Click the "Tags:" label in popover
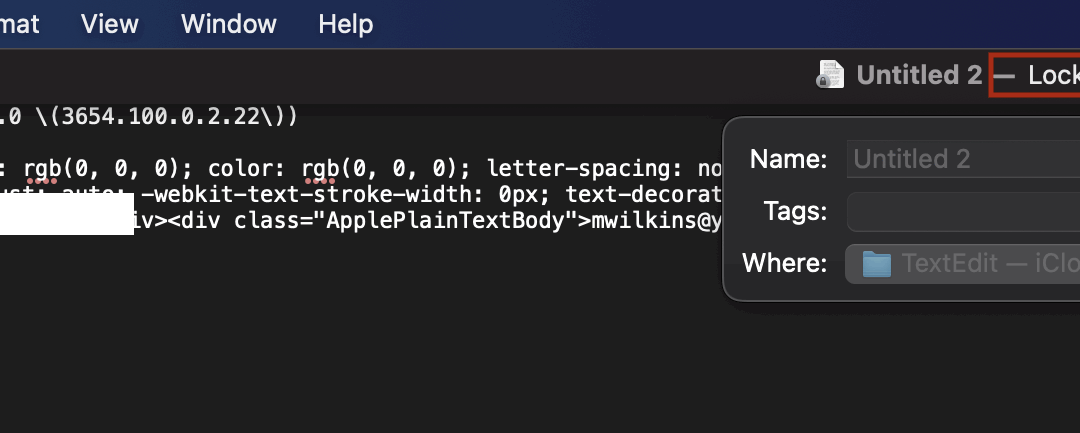Viewport: 1080px width, 433px height. 795,212
